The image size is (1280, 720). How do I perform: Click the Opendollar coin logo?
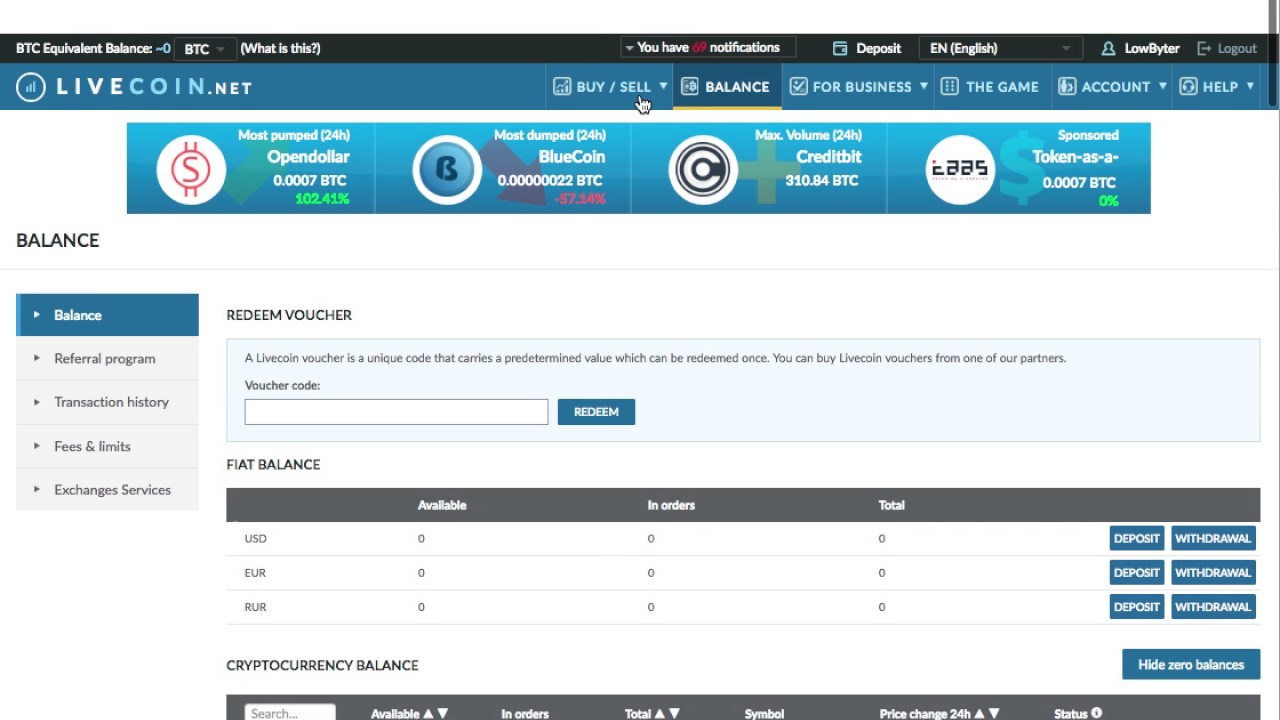point(191,170)
